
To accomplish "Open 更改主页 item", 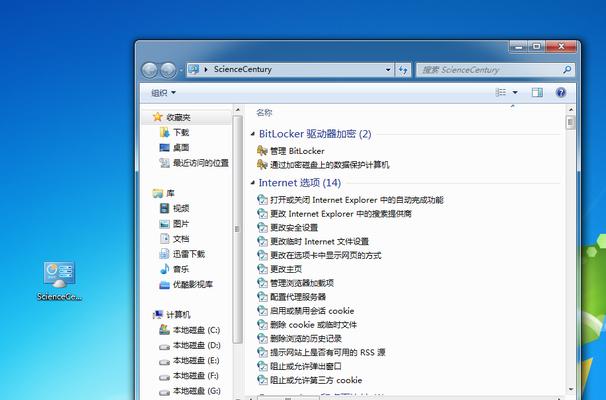I will (279, 269).
